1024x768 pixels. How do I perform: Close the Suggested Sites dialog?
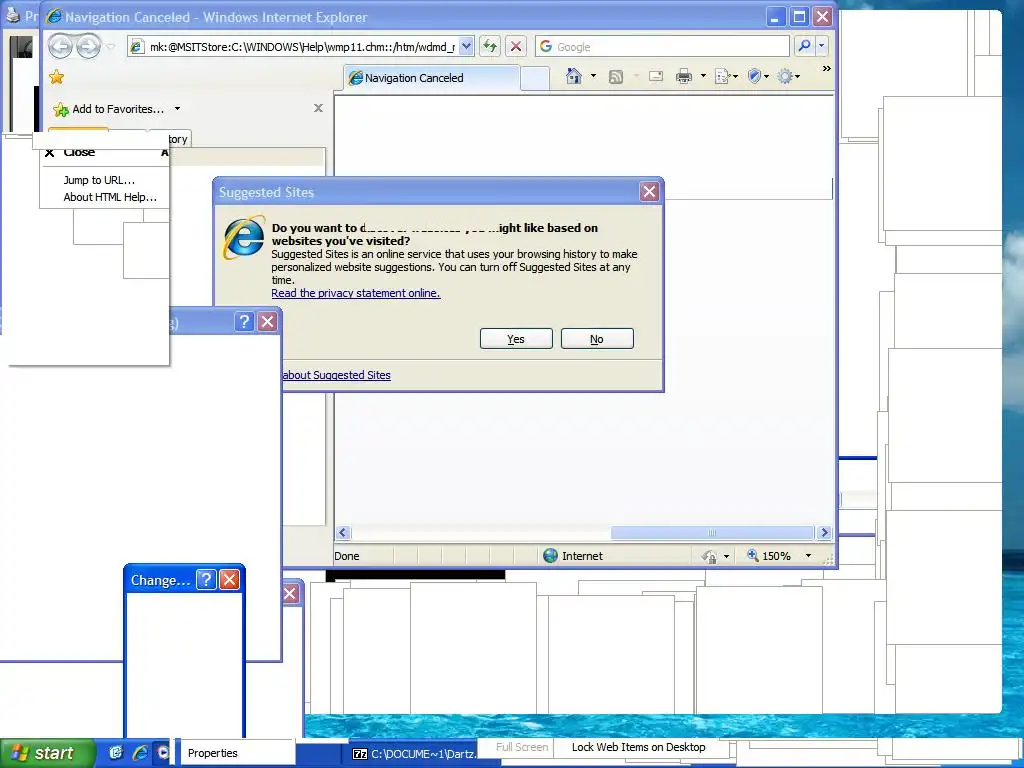pyautogui.click(x=649, y=192)
